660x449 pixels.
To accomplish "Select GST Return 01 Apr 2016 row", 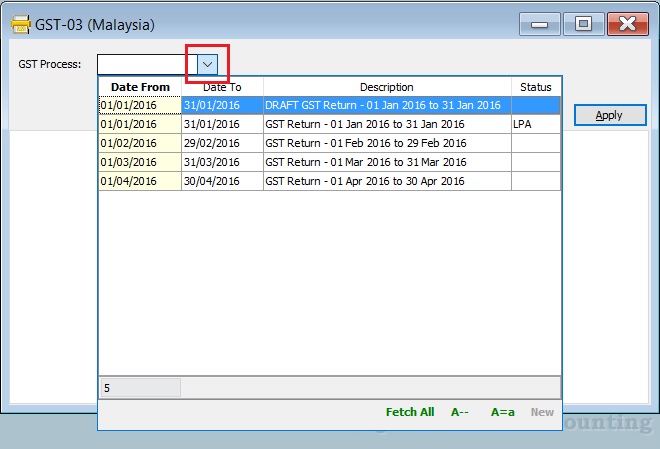I will pos(364,181).
